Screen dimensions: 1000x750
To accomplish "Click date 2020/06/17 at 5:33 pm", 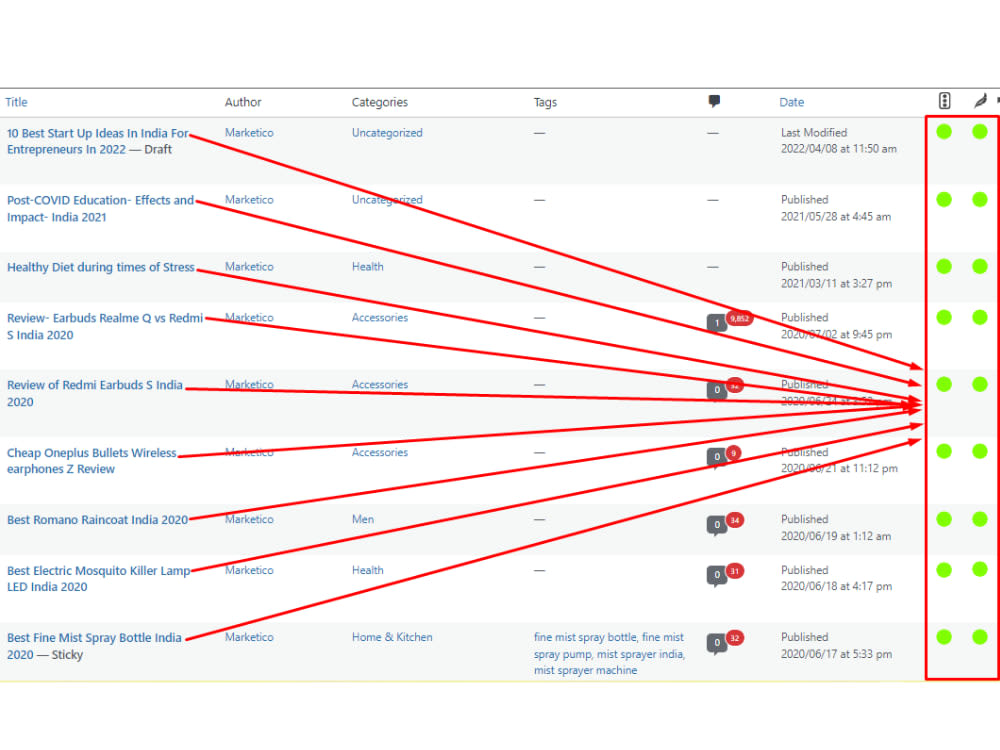I will [x=836, y=654].
